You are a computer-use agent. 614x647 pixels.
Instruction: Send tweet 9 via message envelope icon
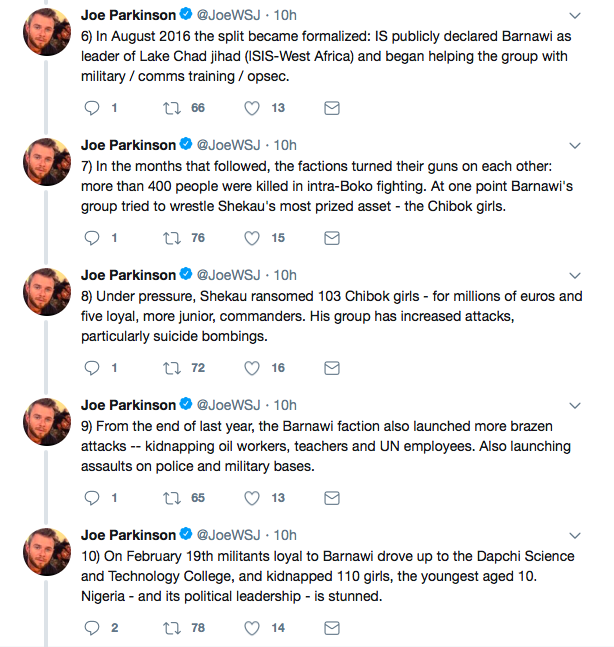(x=332, y=498)
